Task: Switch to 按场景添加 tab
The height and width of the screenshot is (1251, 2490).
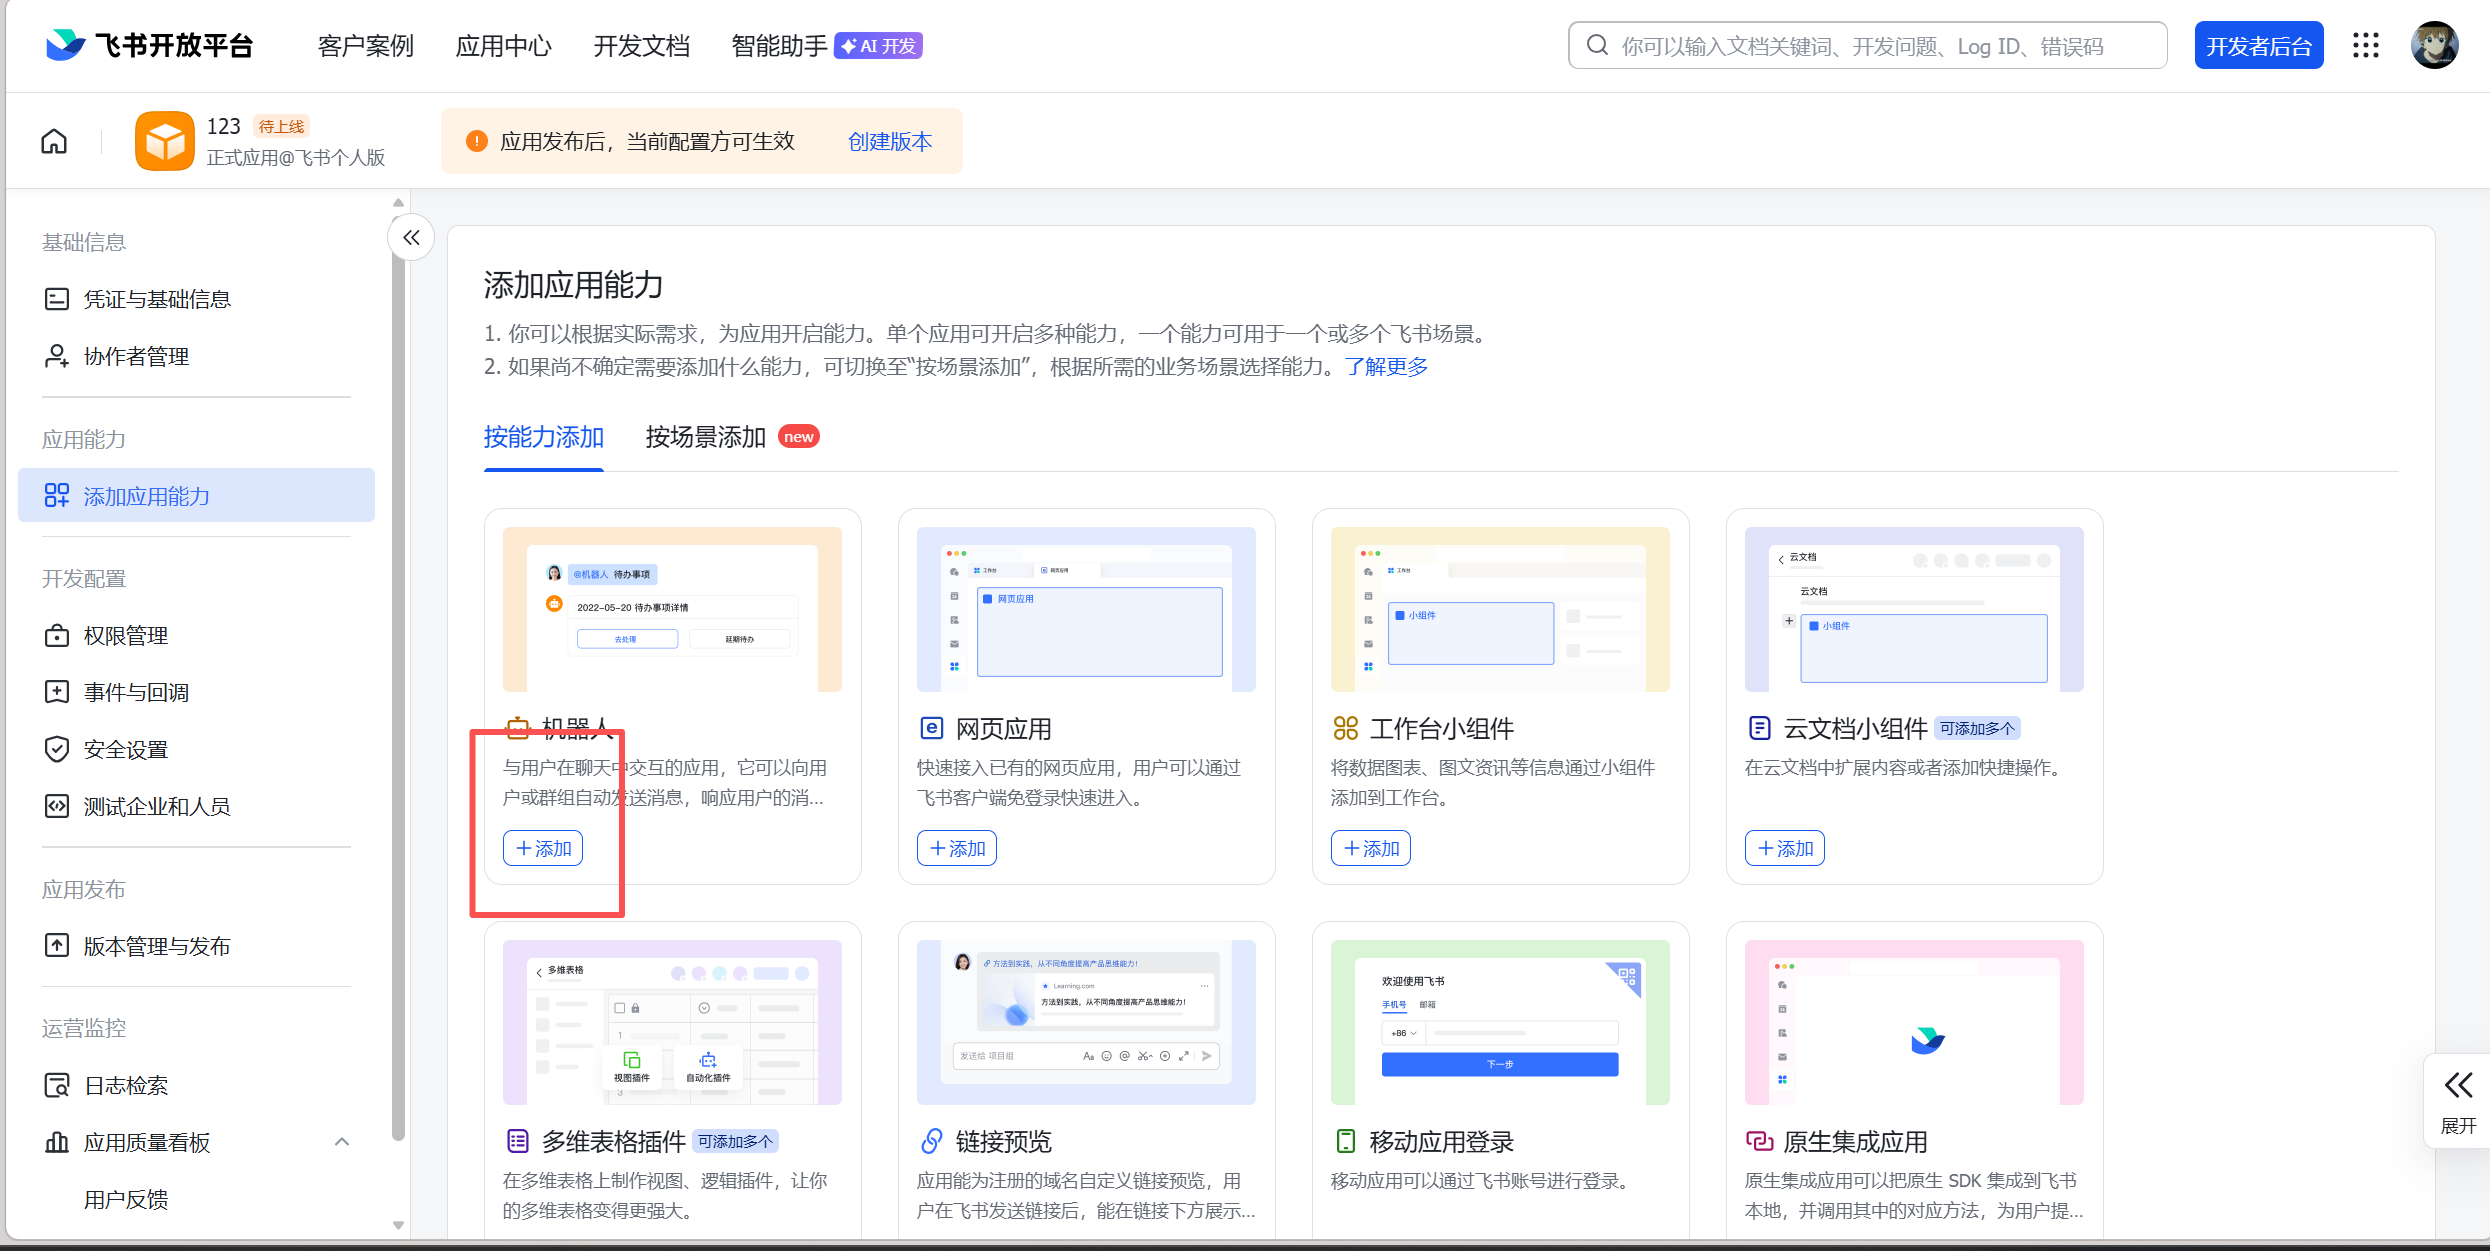Action: 705,437
